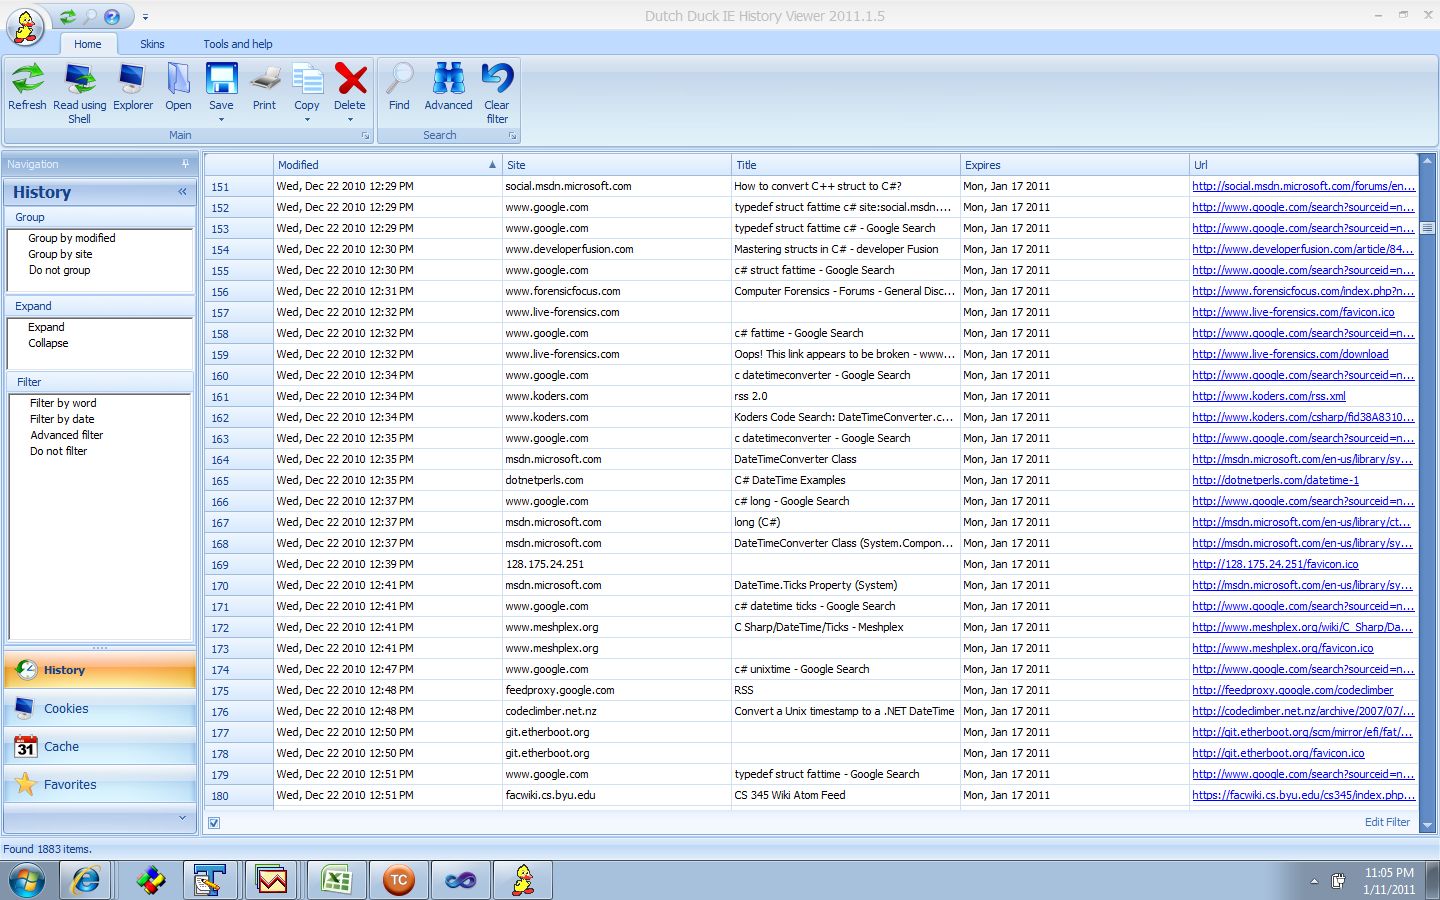Choose Filter by word
This screenshot has height=900, width=1440.
[x=63, y=403]
